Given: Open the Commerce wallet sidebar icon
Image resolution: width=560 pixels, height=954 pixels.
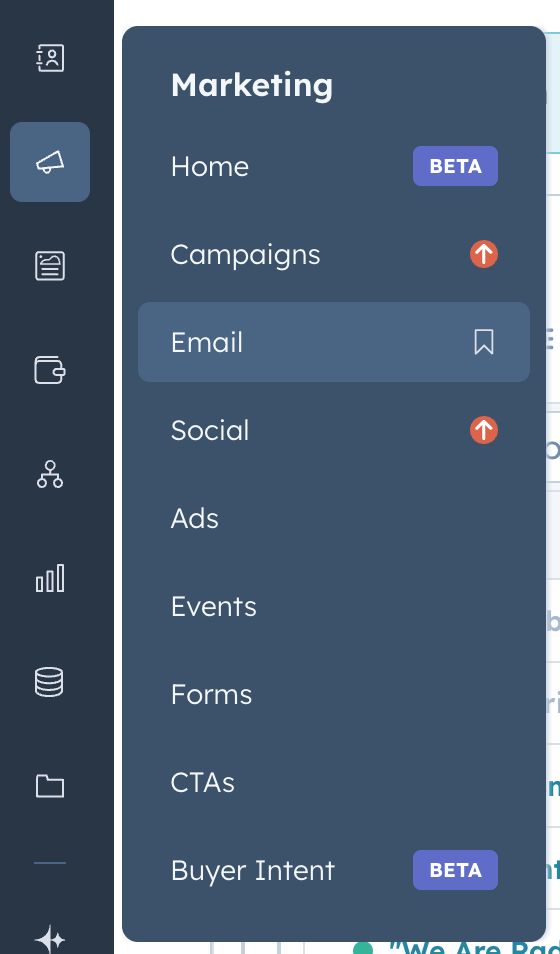Looking at the screenshot, I should point(50,370).
